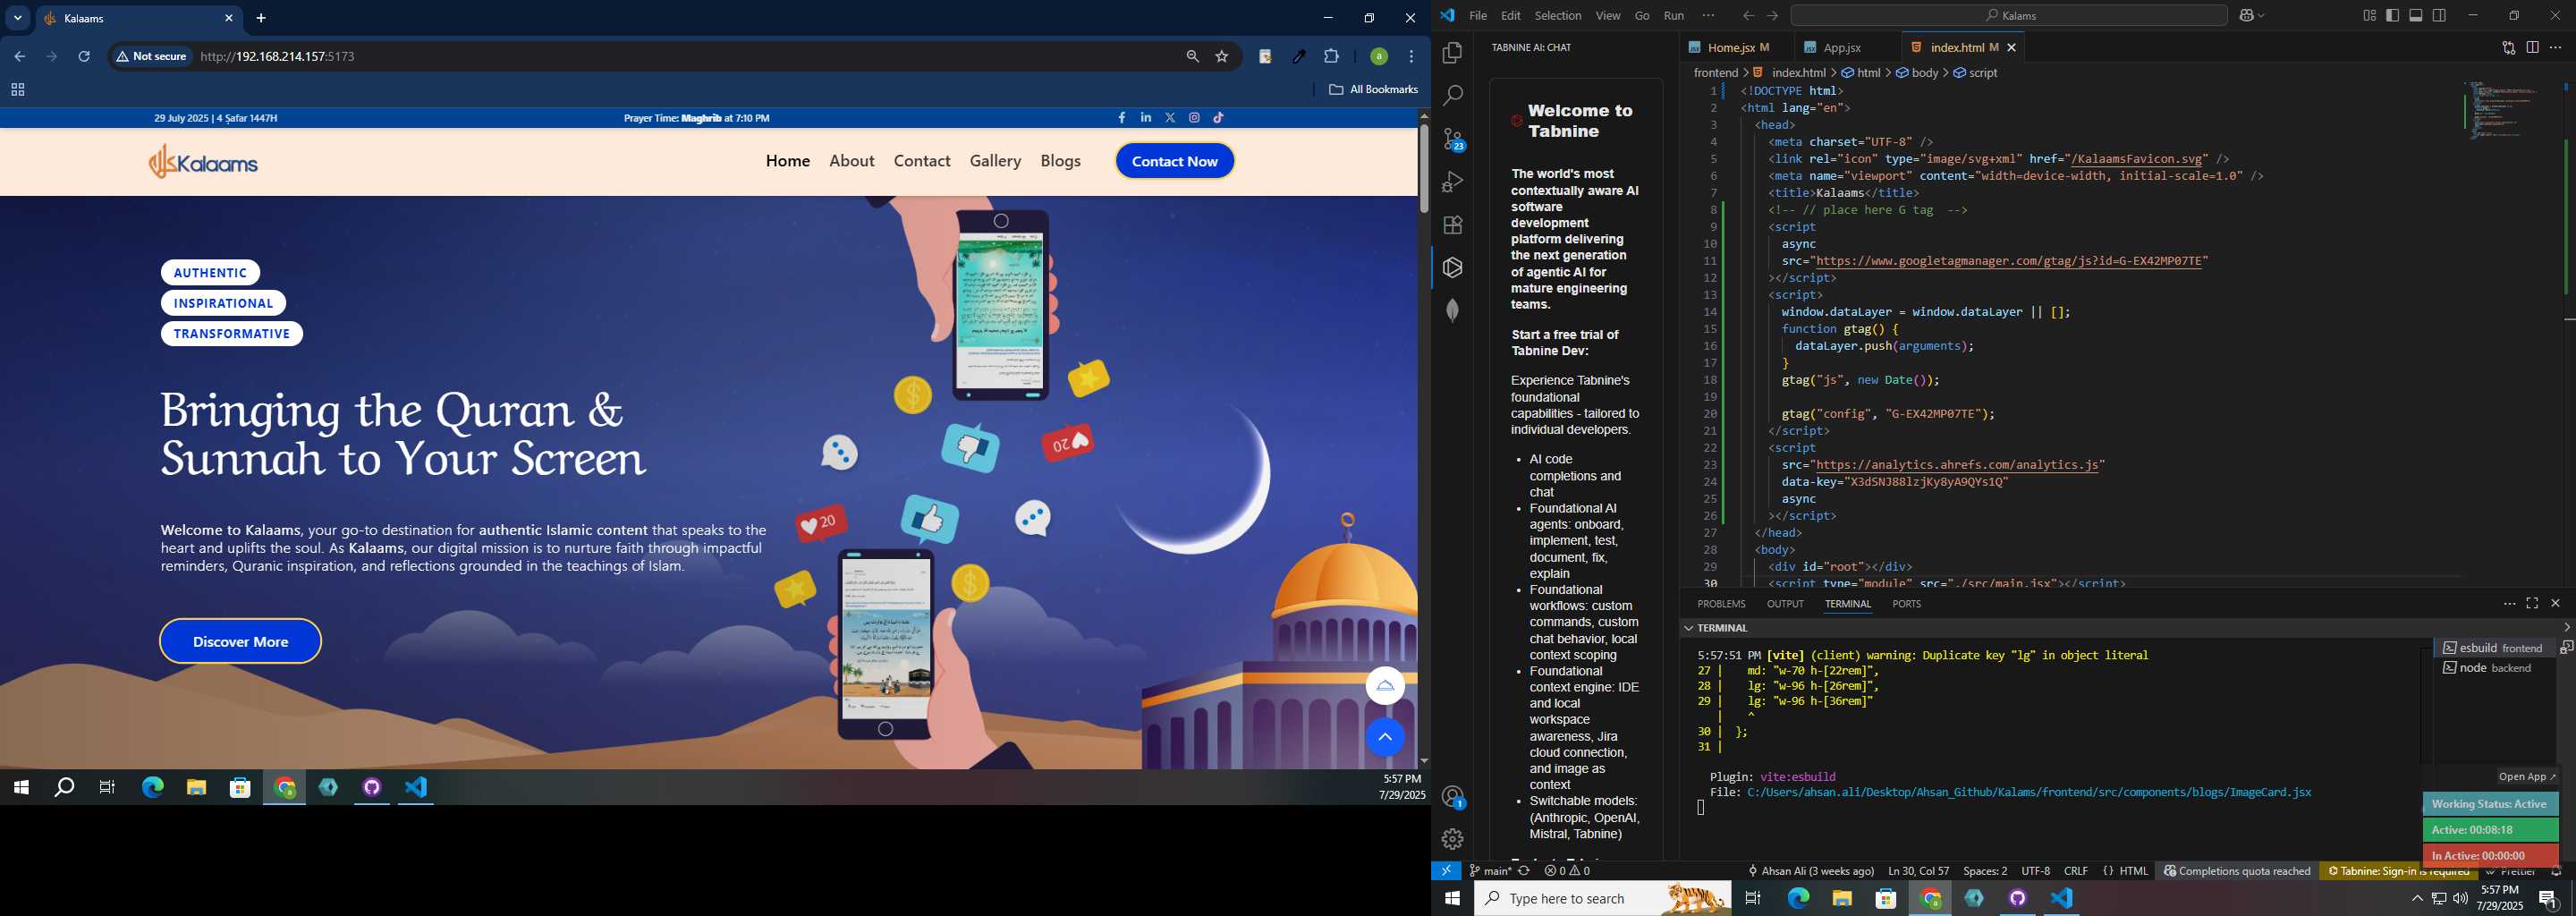This screenshot has height=916, width=2576.
Task: Change line endings via CRLF
Action: pyautogui.click(x=2075, y=871)
